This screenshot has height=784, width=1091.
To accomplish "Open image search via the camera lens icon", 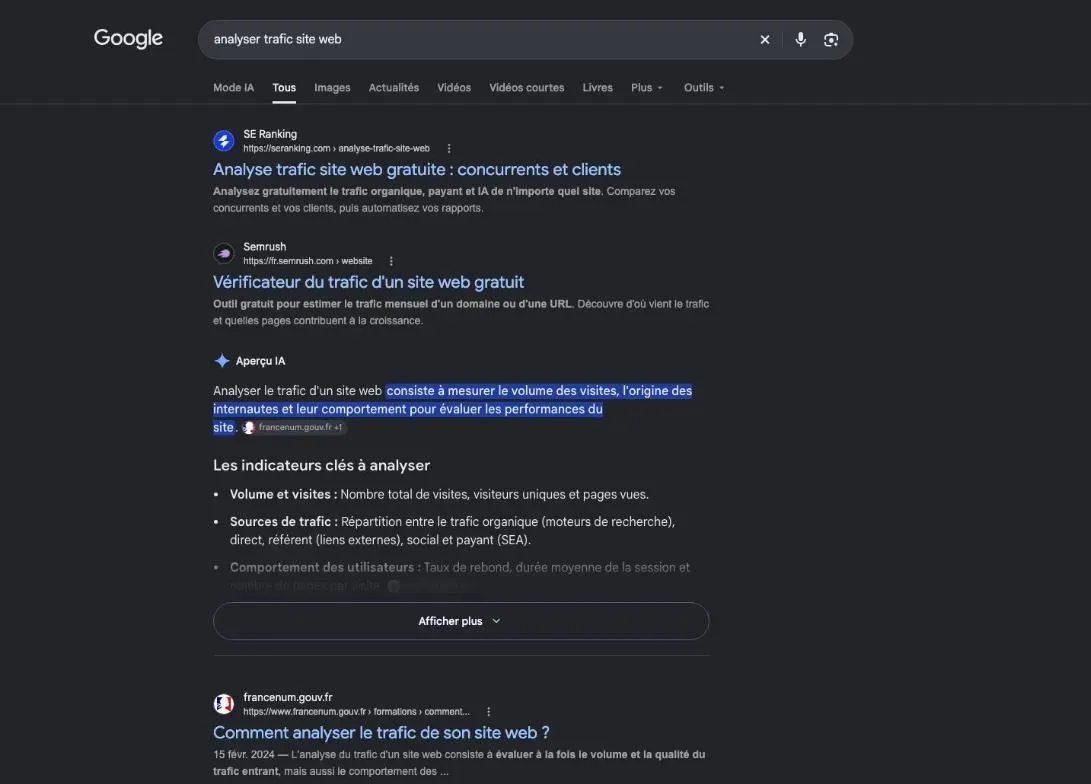I will click(831, 40).
